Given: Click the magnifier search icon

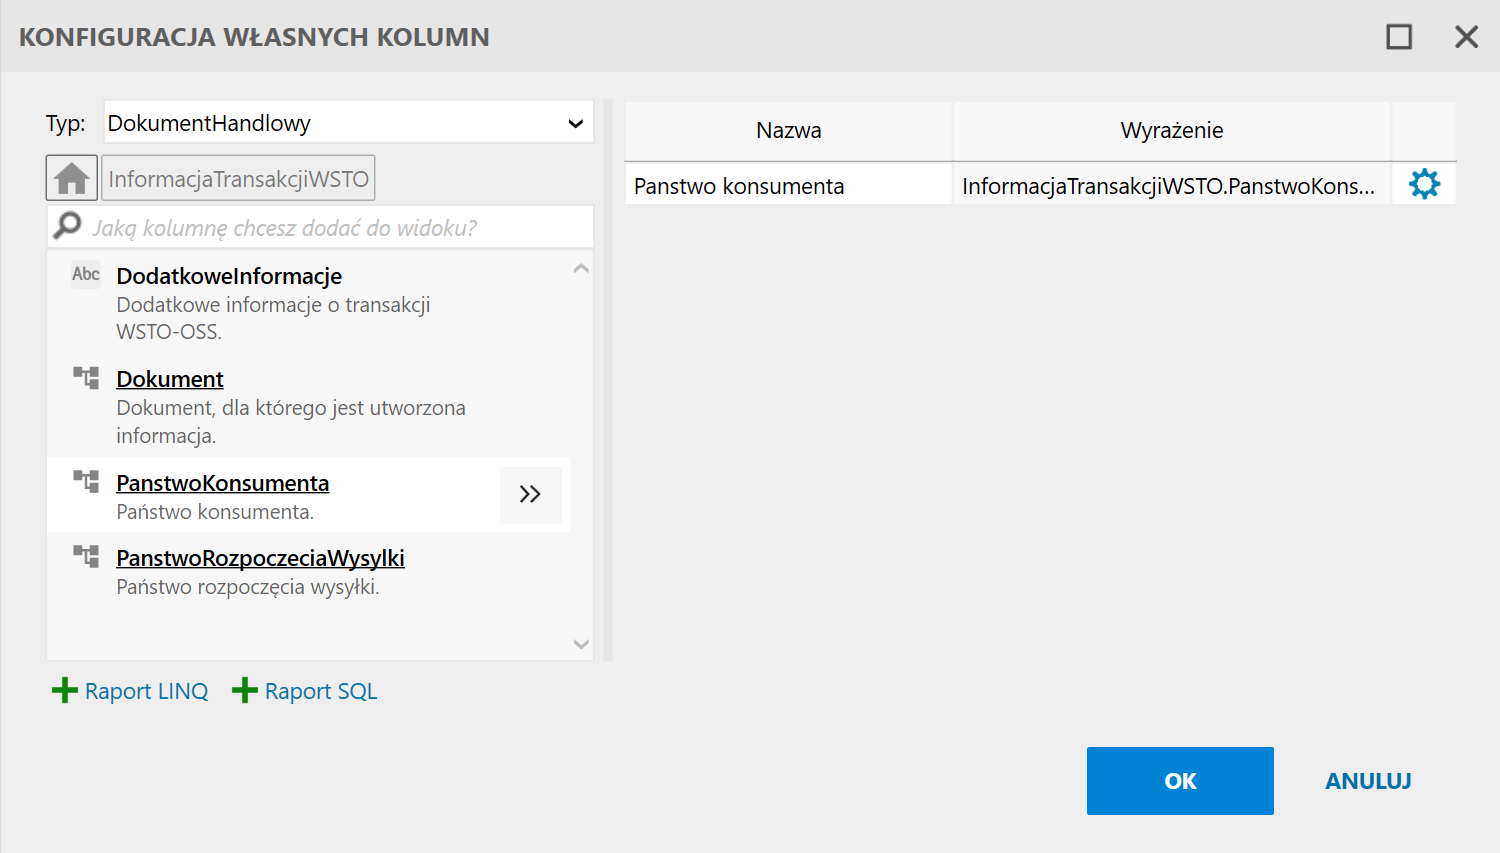Looking at the screenshot, I should (66, 226).
